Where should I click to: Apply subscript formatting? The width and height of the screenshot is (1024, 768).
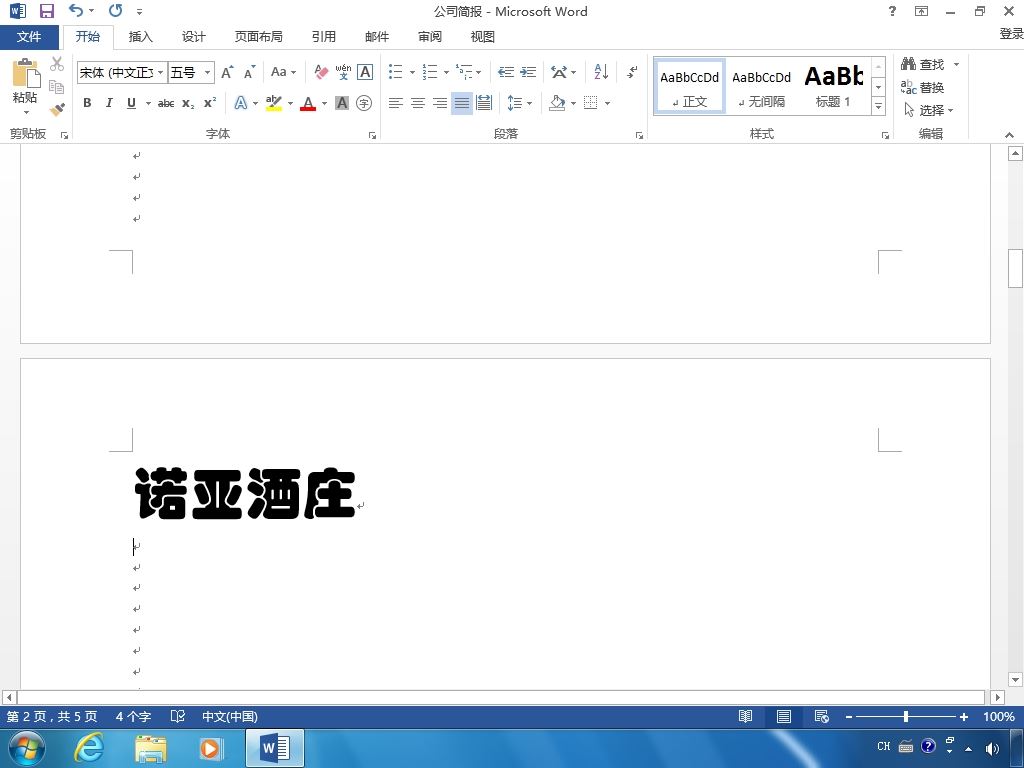[x=188, y=103]
